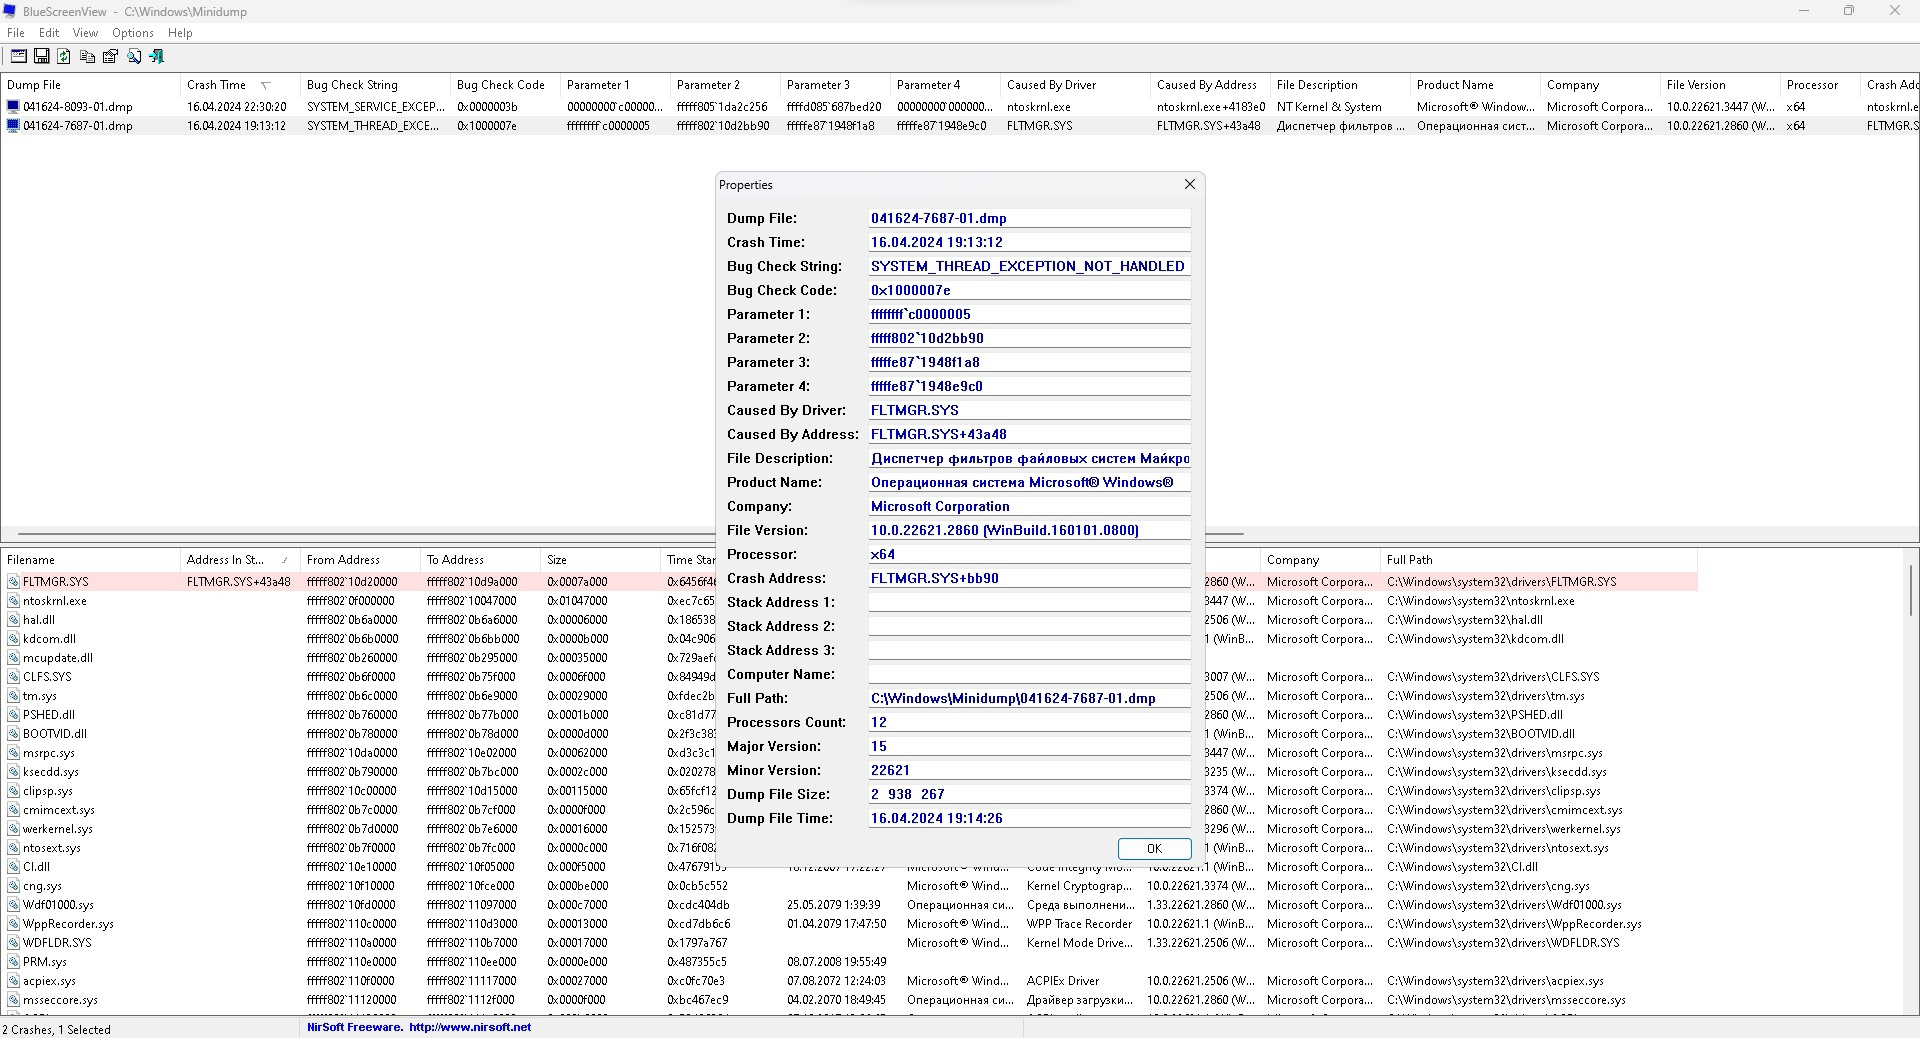Image resolution: width=1920 pixels, height=1038 pixels.
Task: Click the Processors Count value 12
Action: [x=1029, y=722]
